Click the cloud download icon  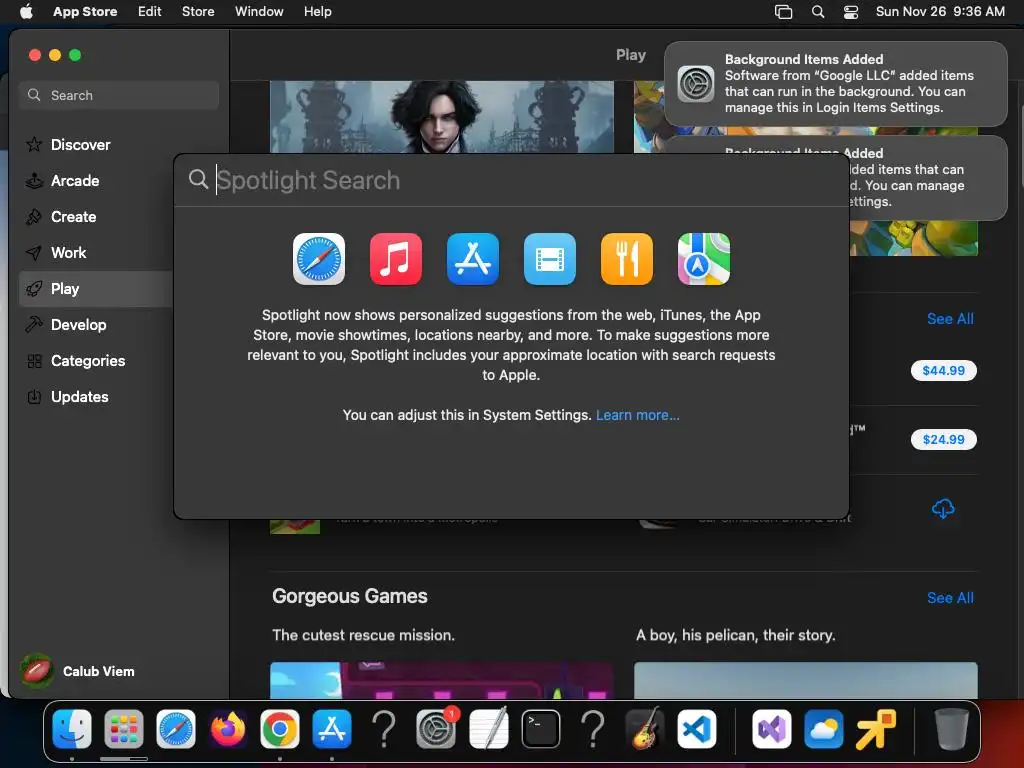[943, 508]
